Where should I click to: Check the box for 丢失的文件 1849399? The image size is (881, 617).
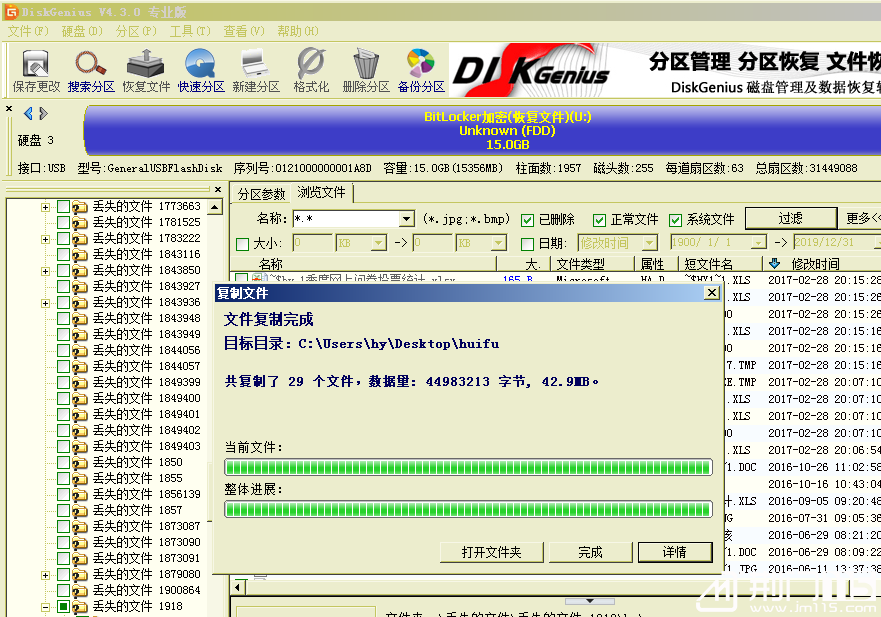point(63,383)
